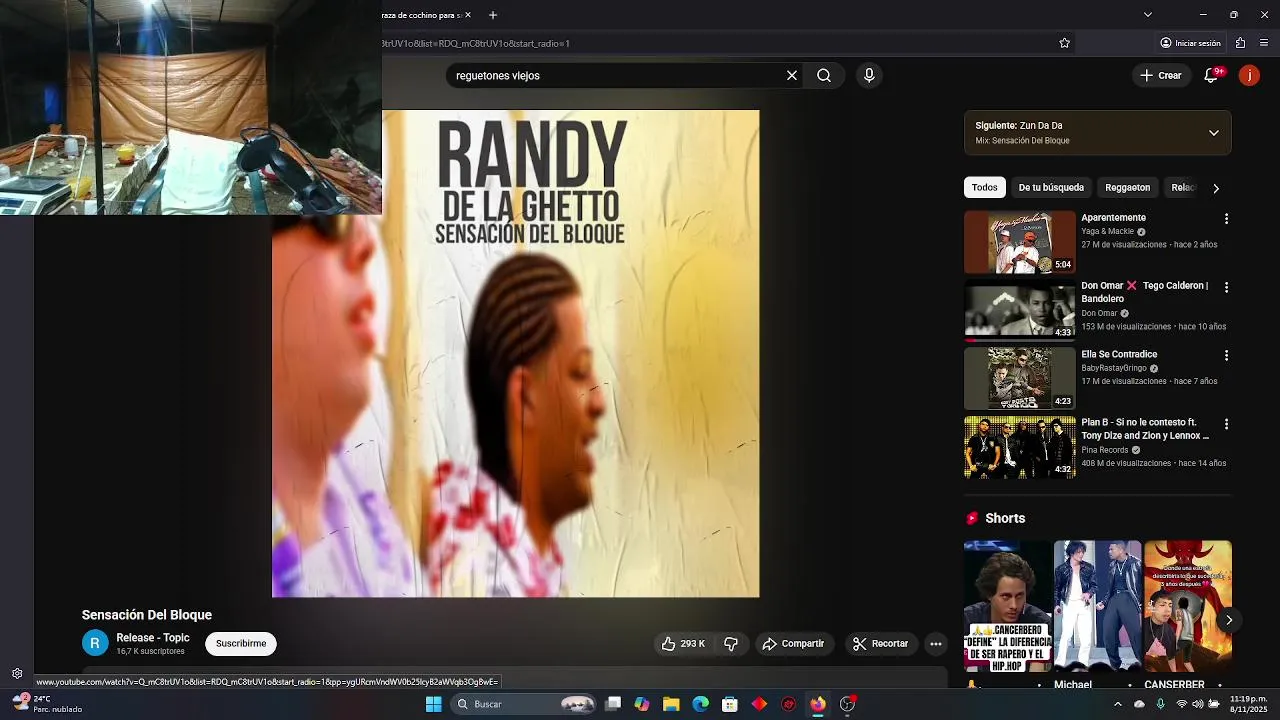Subscribe with Suscribirme button

(x=241, y=643)
